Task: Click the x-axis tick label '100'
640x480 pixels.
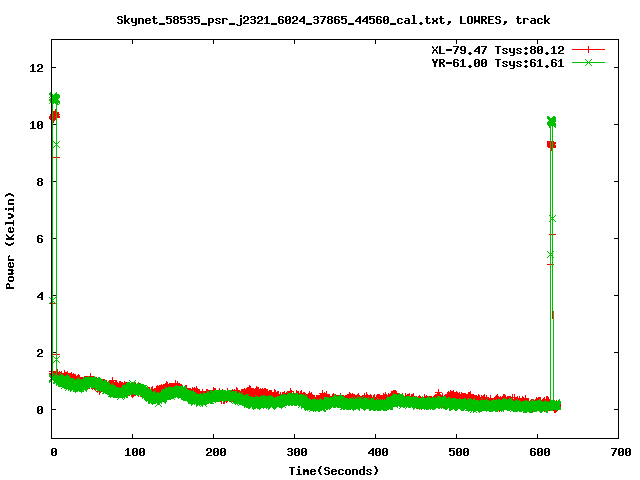Action: pos(134,452)
